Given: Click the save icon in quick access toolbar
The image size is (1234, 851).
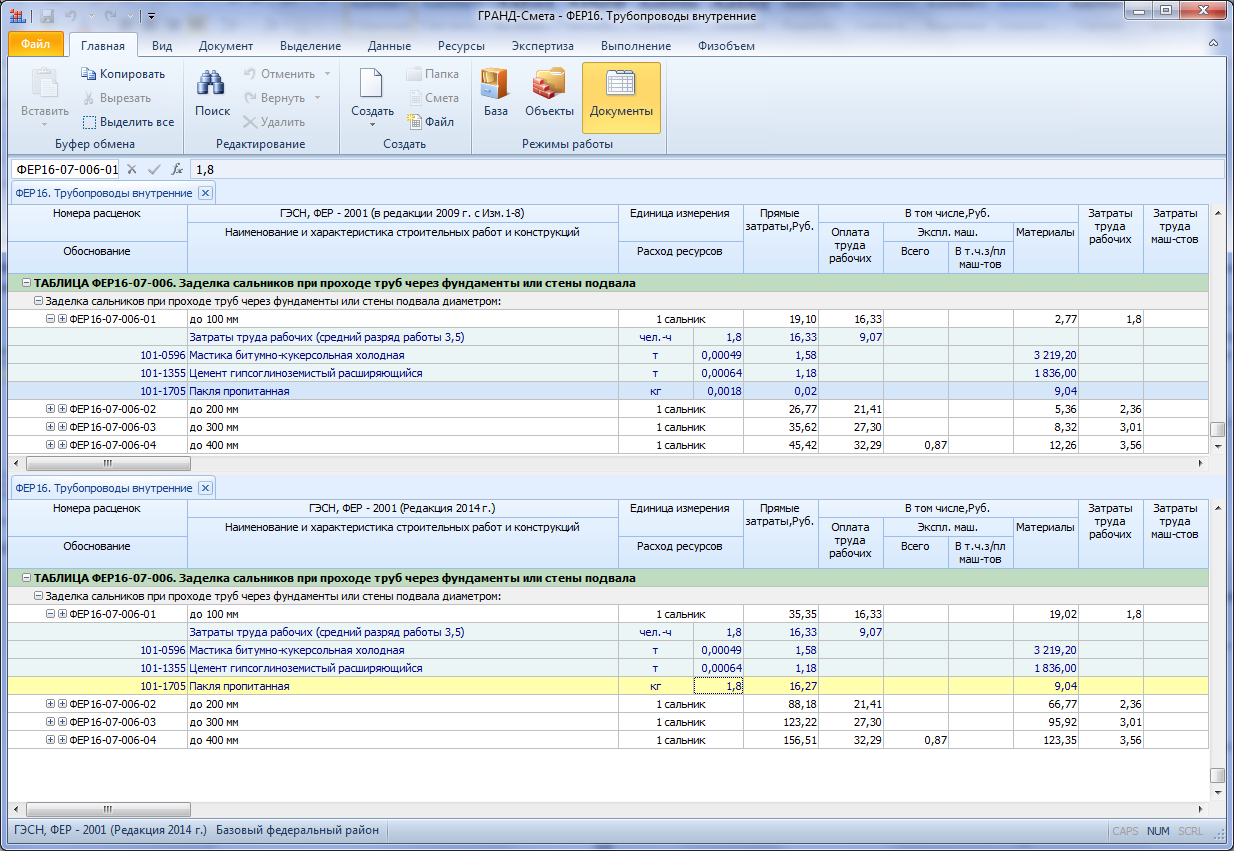Looking at the screenshot, I should tap(47, 15).
